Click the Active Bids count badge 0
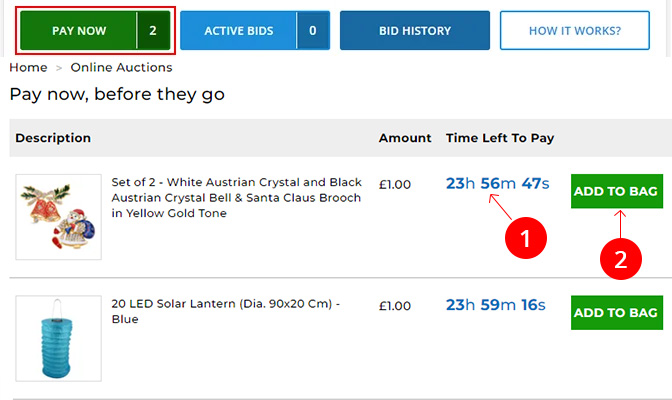The image size is (672, 400). [313, 31]
